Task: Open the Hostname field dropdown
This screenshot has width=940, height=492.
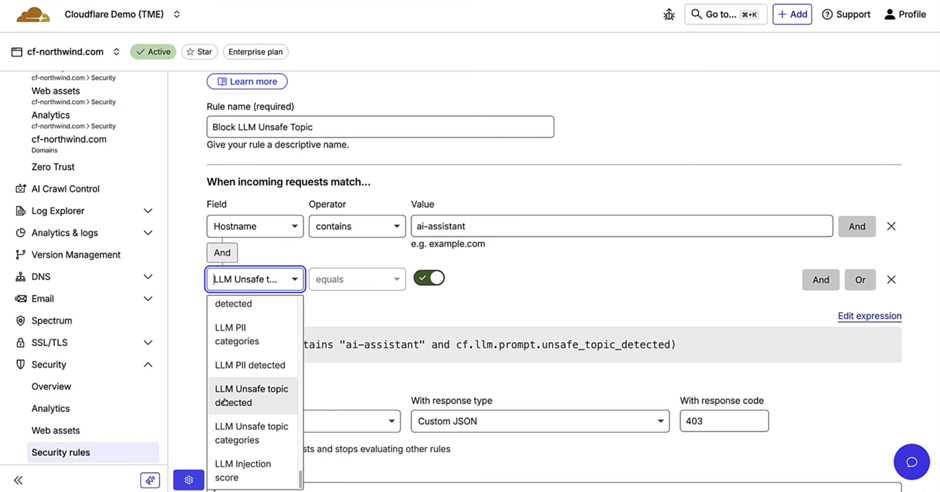Action: tap(255, 227)
